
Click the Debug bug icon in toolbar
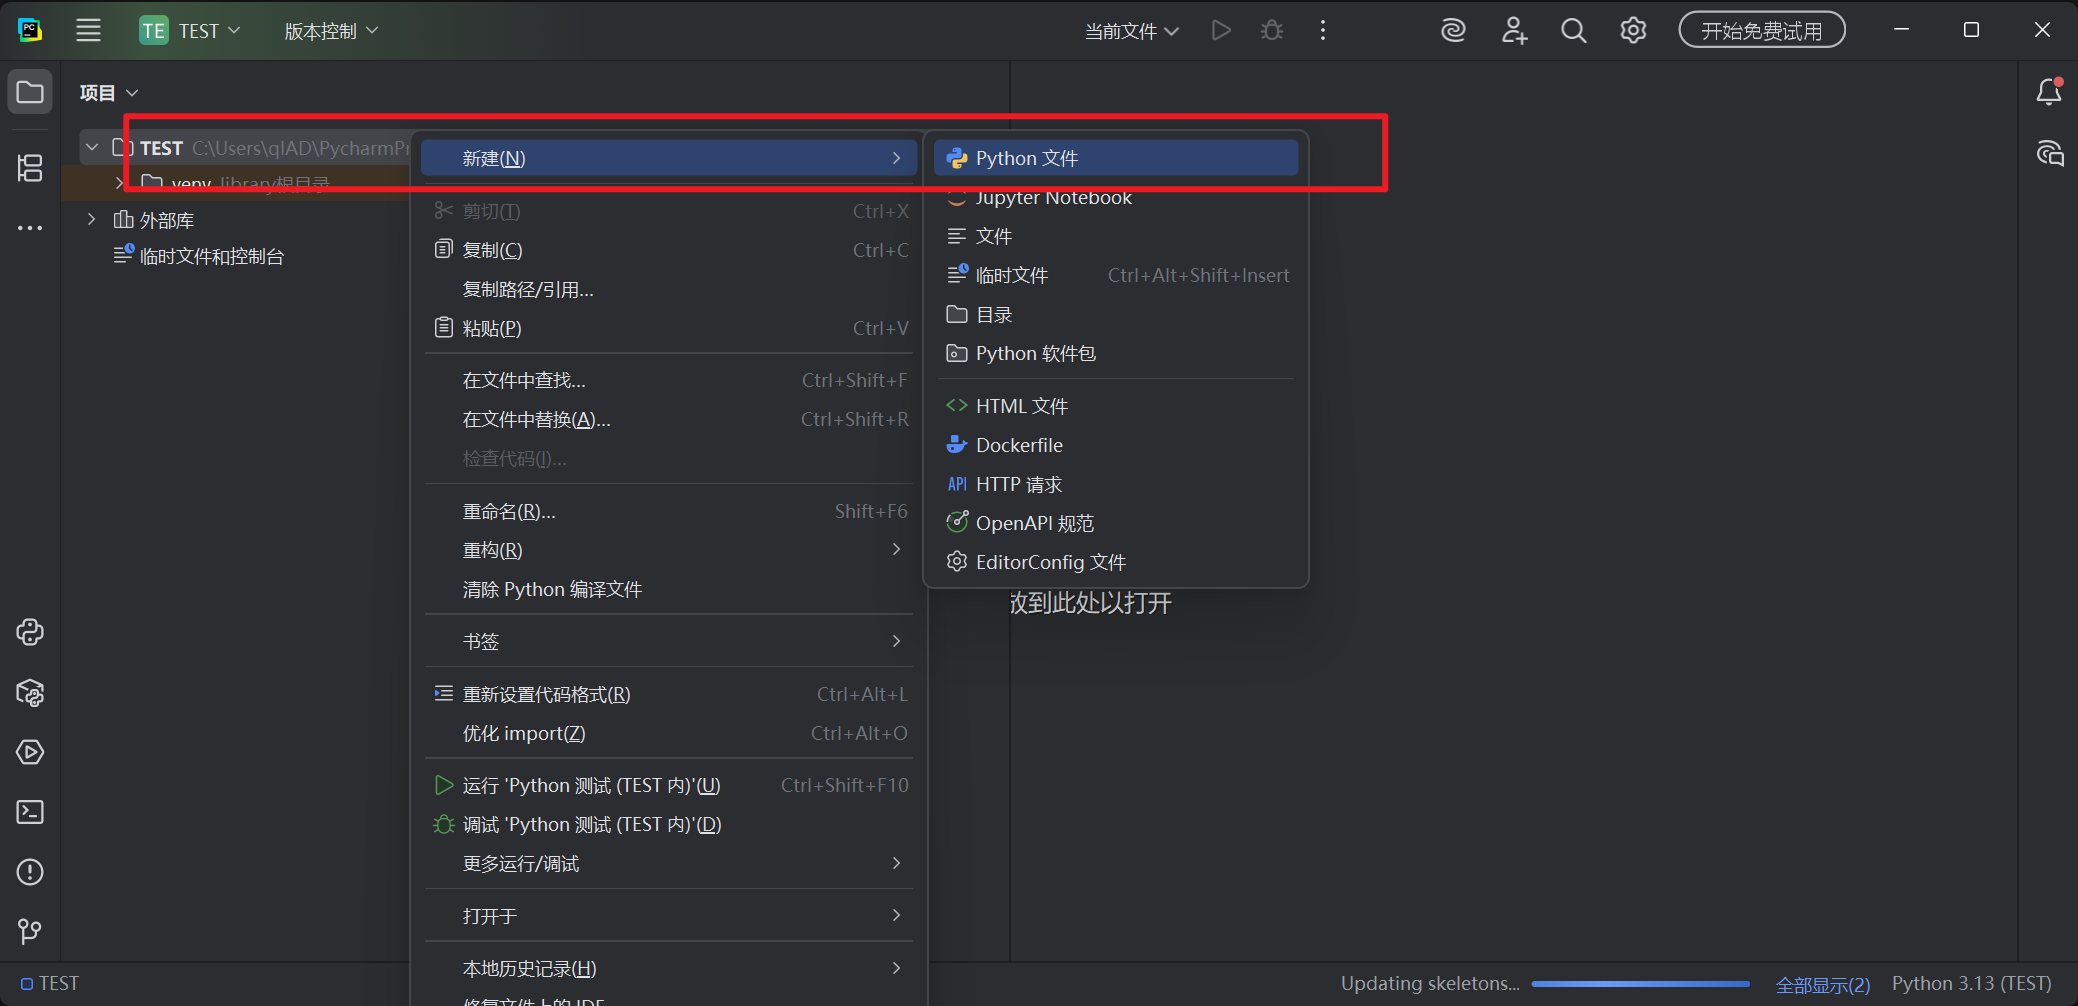1272,30
